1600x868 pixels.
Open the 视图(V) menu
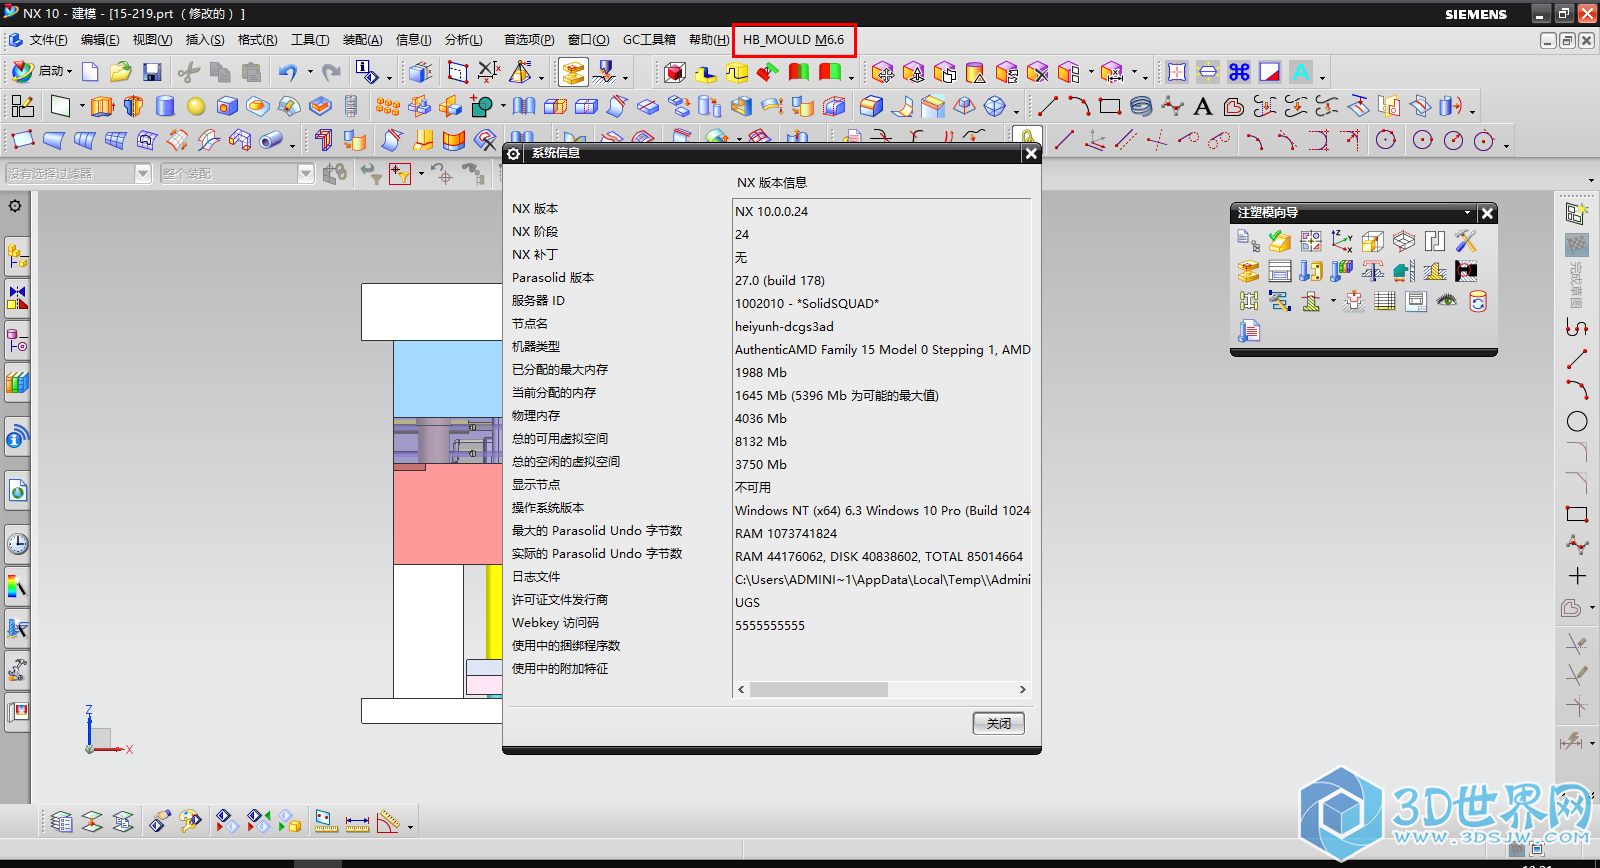[x=152, y=40]
